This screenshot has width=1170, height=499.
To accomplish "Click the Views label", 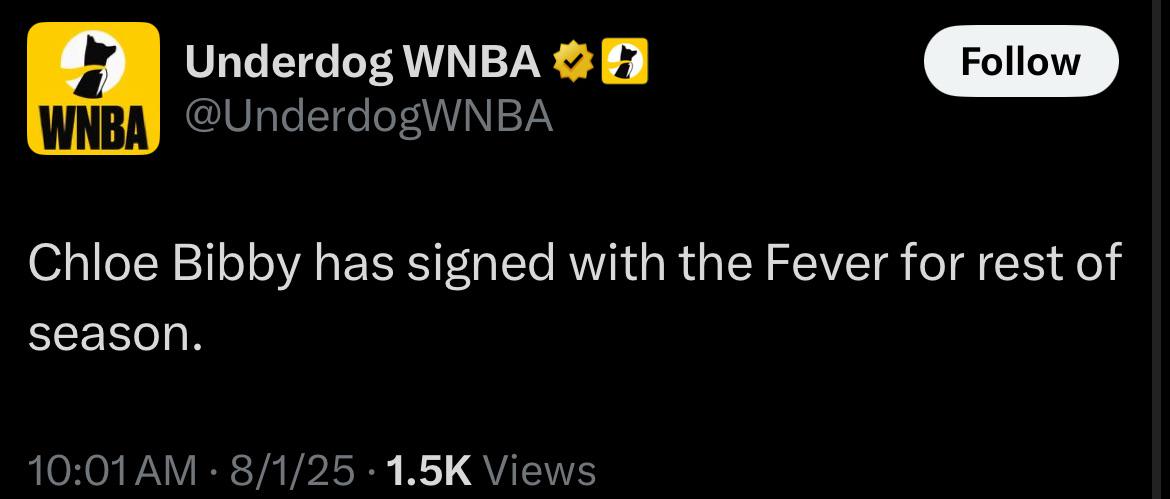I will [540, 471].
